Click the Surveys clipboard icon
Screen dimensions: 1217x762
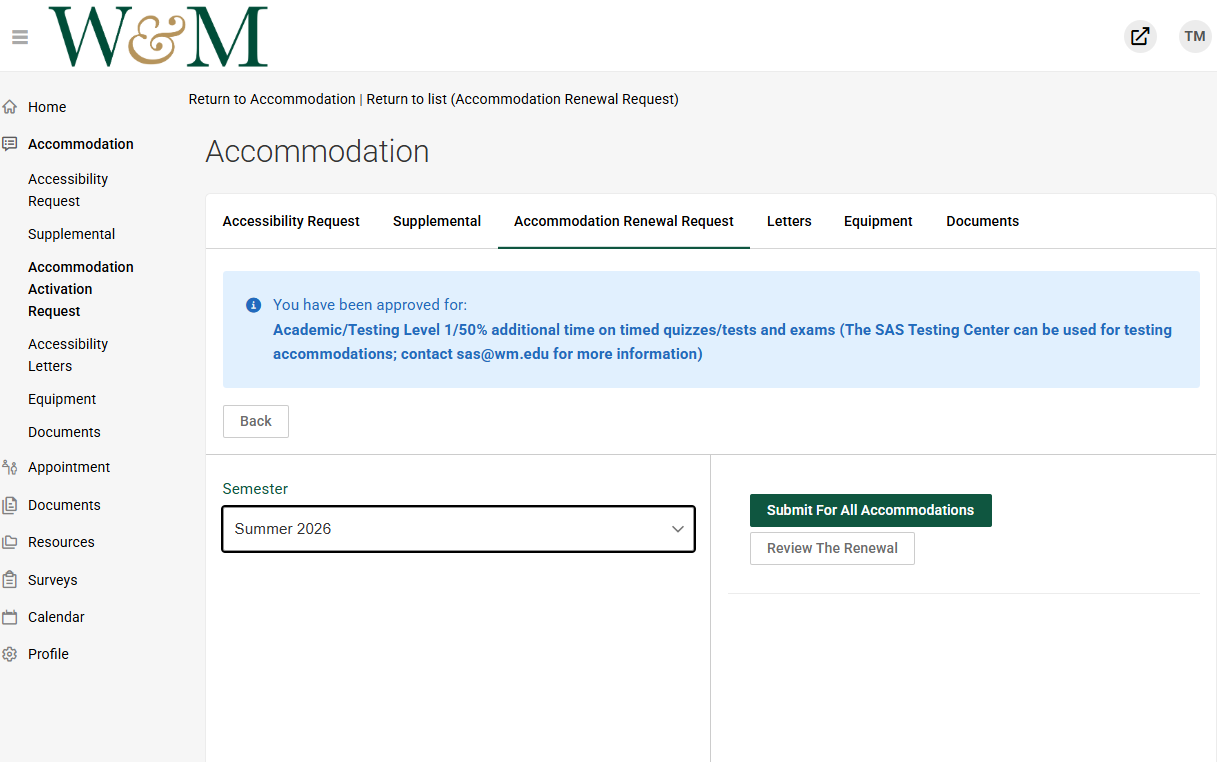pos(10,580)
